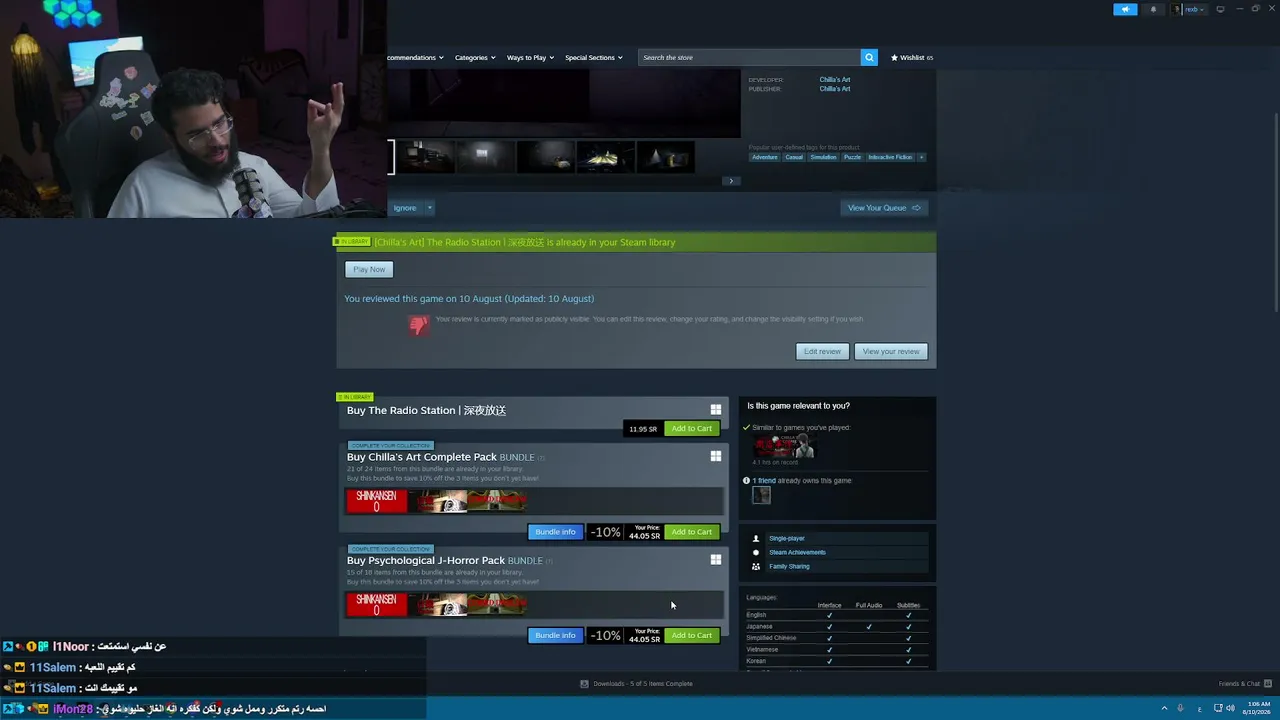Open Bundle info for Psychological J-Horror Pack

point(555,635)
